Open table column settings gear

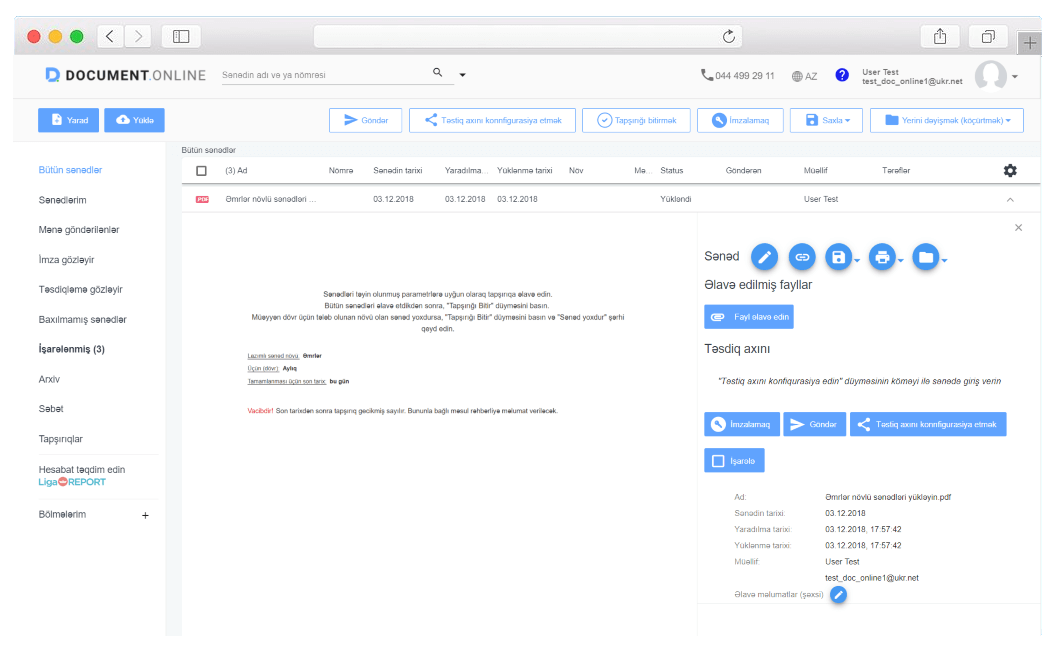1010,171
